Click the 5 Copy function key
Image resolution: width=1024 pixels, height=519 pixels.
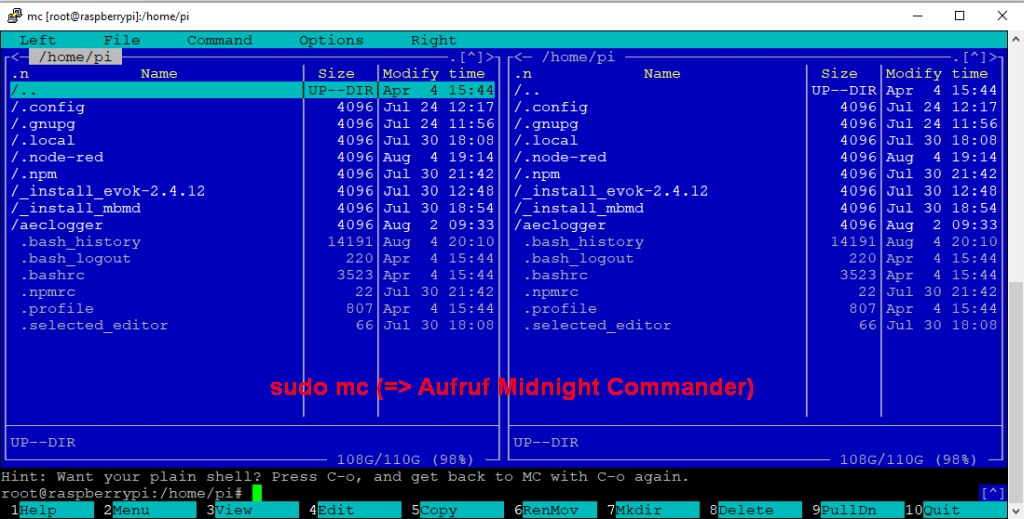pyautogui.click(x=457, y=510)
